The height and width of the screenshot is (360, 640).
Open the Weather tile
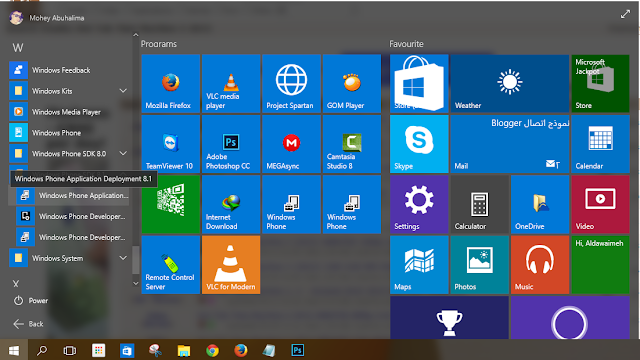[510, 84]
